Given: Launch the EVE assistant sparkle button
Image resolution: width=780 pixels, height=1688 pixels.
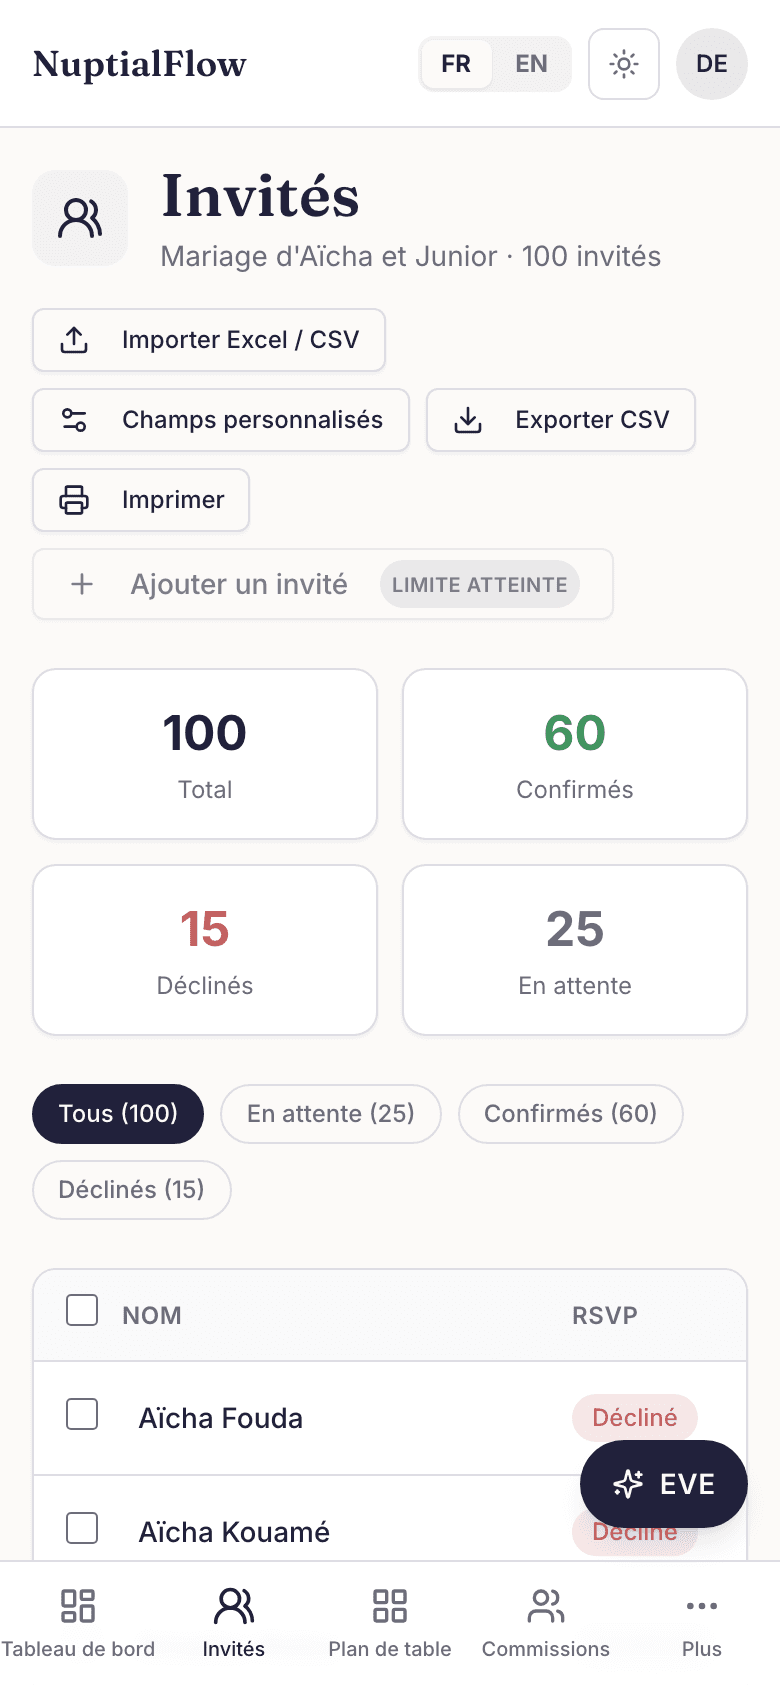Looking at the screenshot, I should tap(664, 1484).
